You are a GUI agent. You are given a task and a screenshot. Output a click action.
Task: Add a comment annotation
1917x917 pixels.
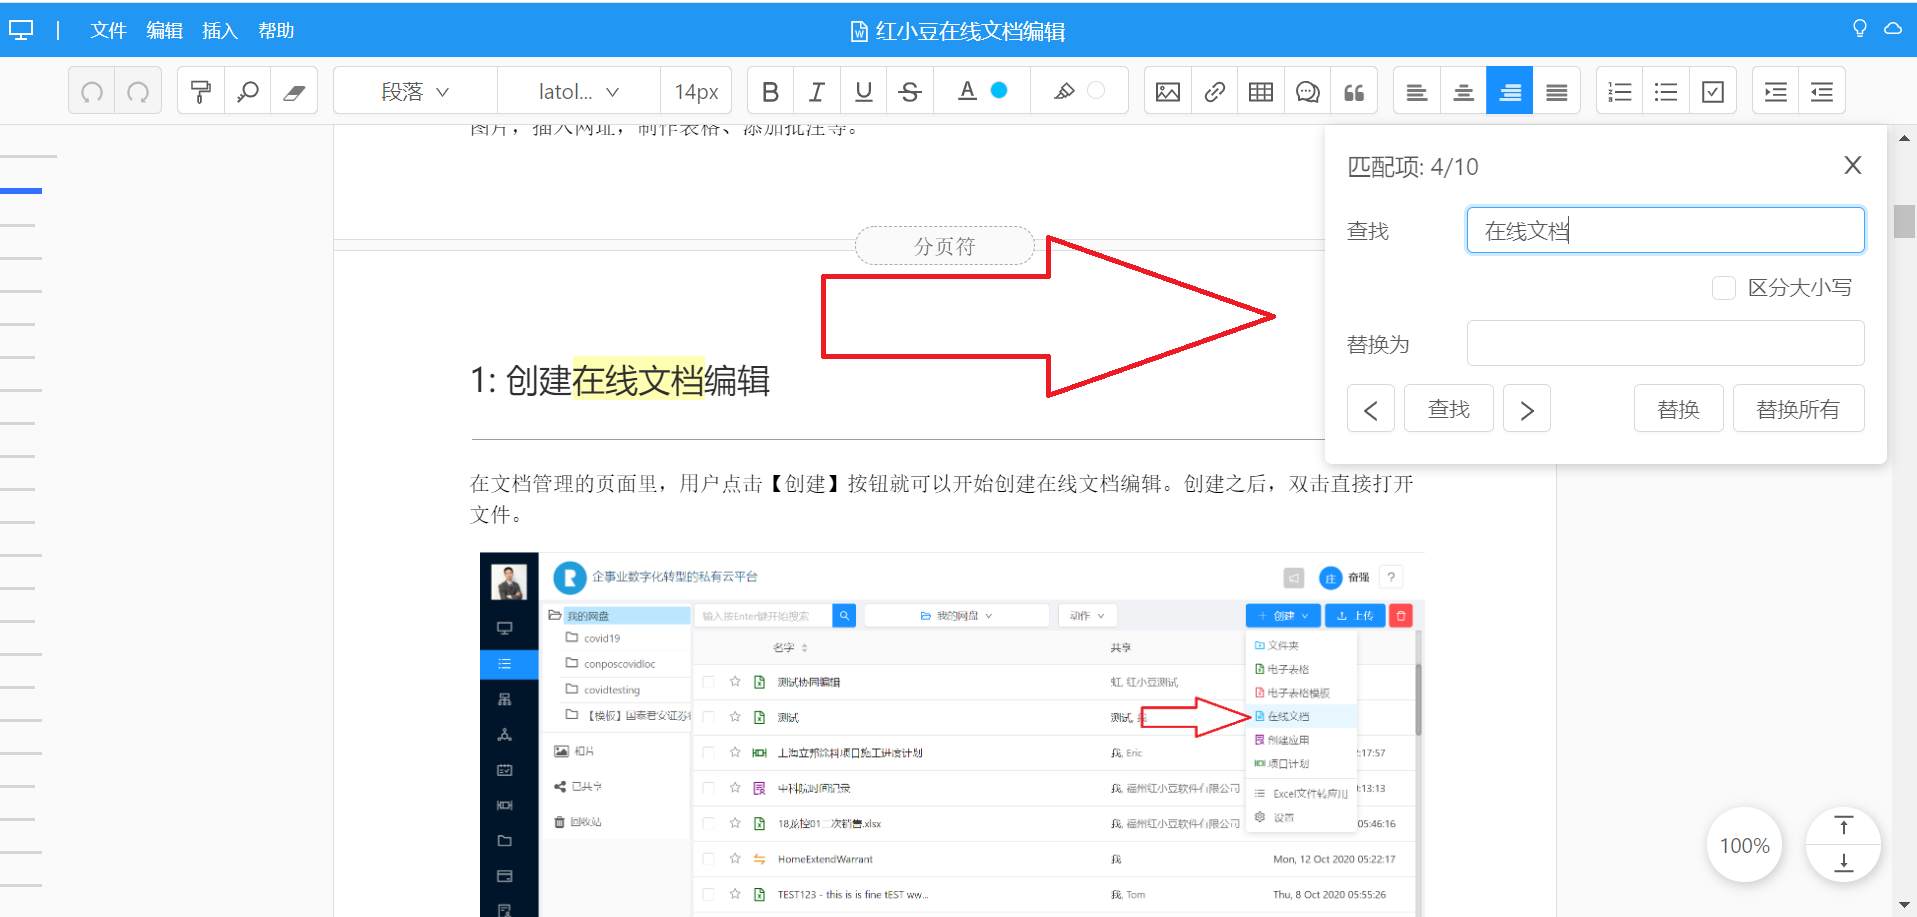coord(1308,92)
